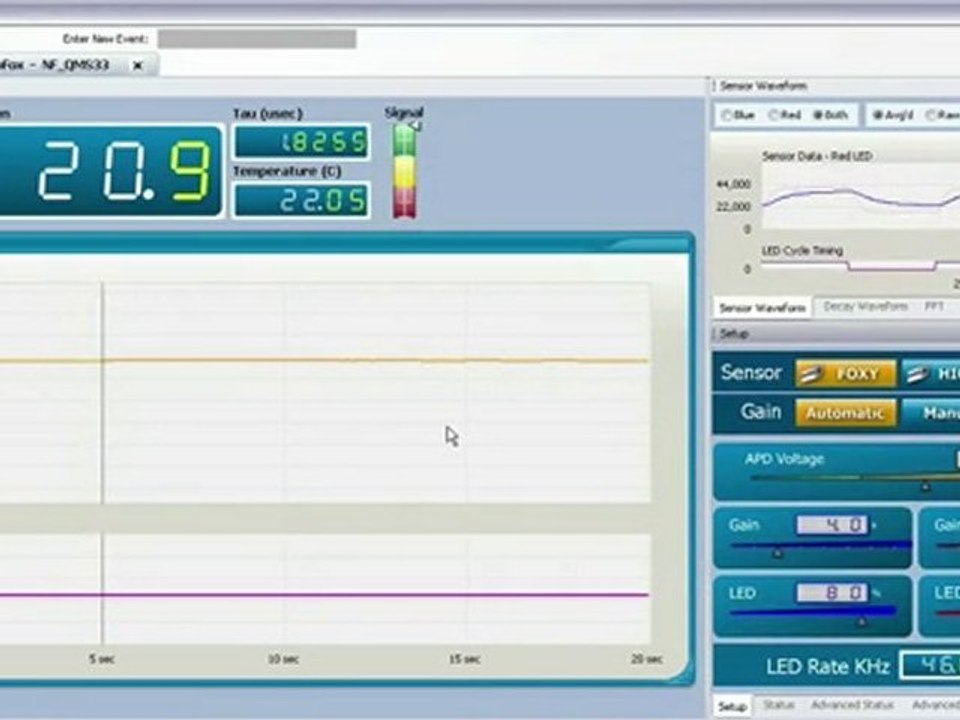Screen dimensions: 960x720
Task: Click the LED Cycle Timing graph
Action: tap(860, 265)
